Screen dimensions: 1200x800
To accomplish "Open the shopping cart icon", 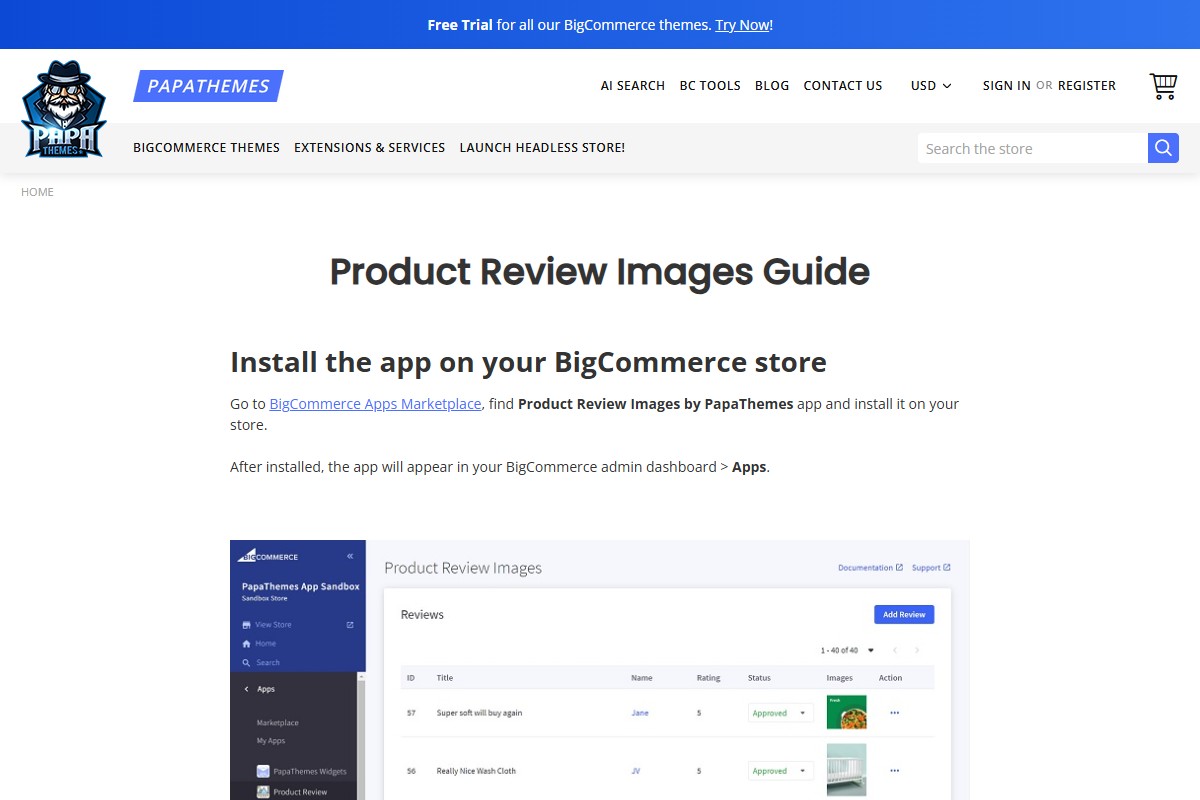I will click(1162, 85).
